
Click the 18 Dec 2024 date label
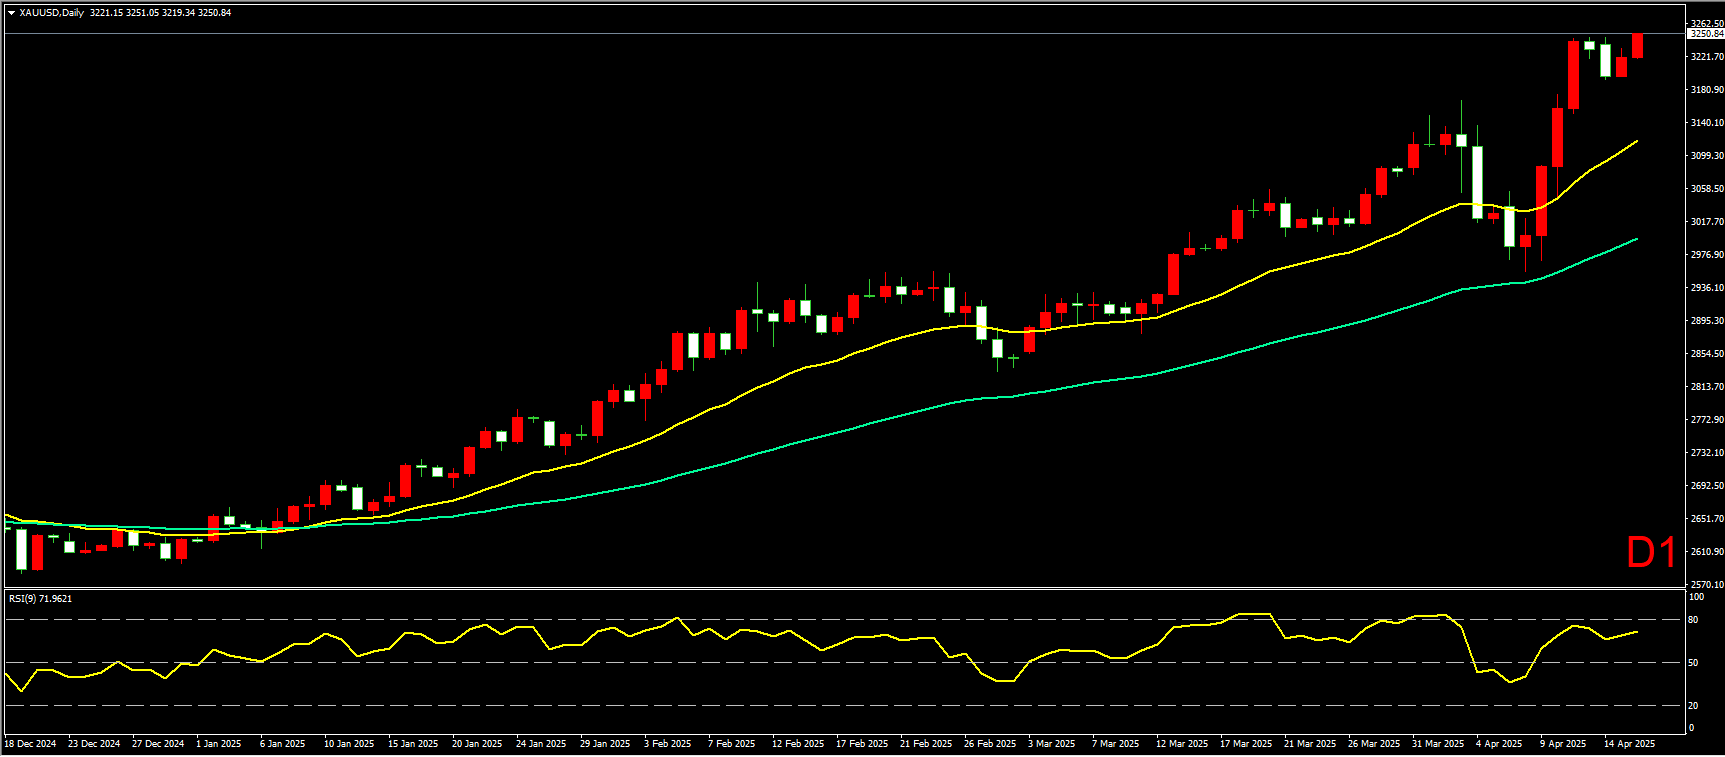pos(30,744)
